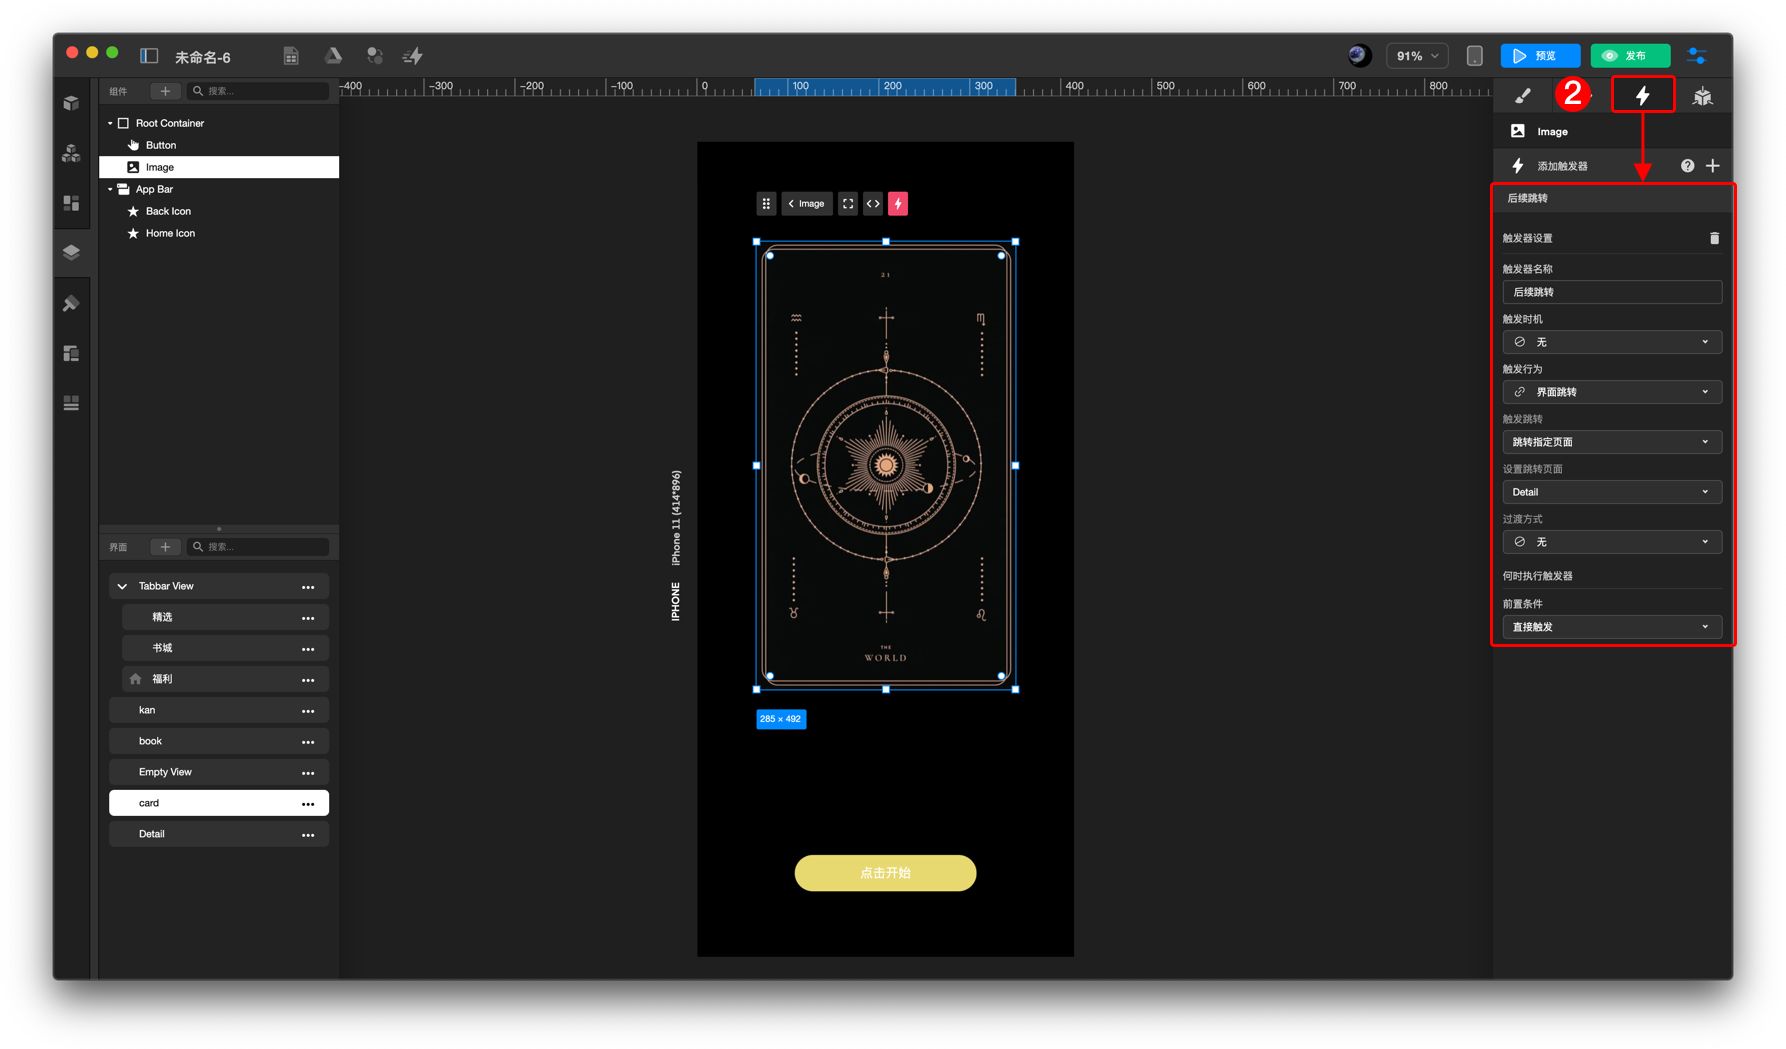The image size is (1786, 1049).
Task: Edit the 触发器名称 name field
Action: pyautogui.click(x=1612, y=292)
